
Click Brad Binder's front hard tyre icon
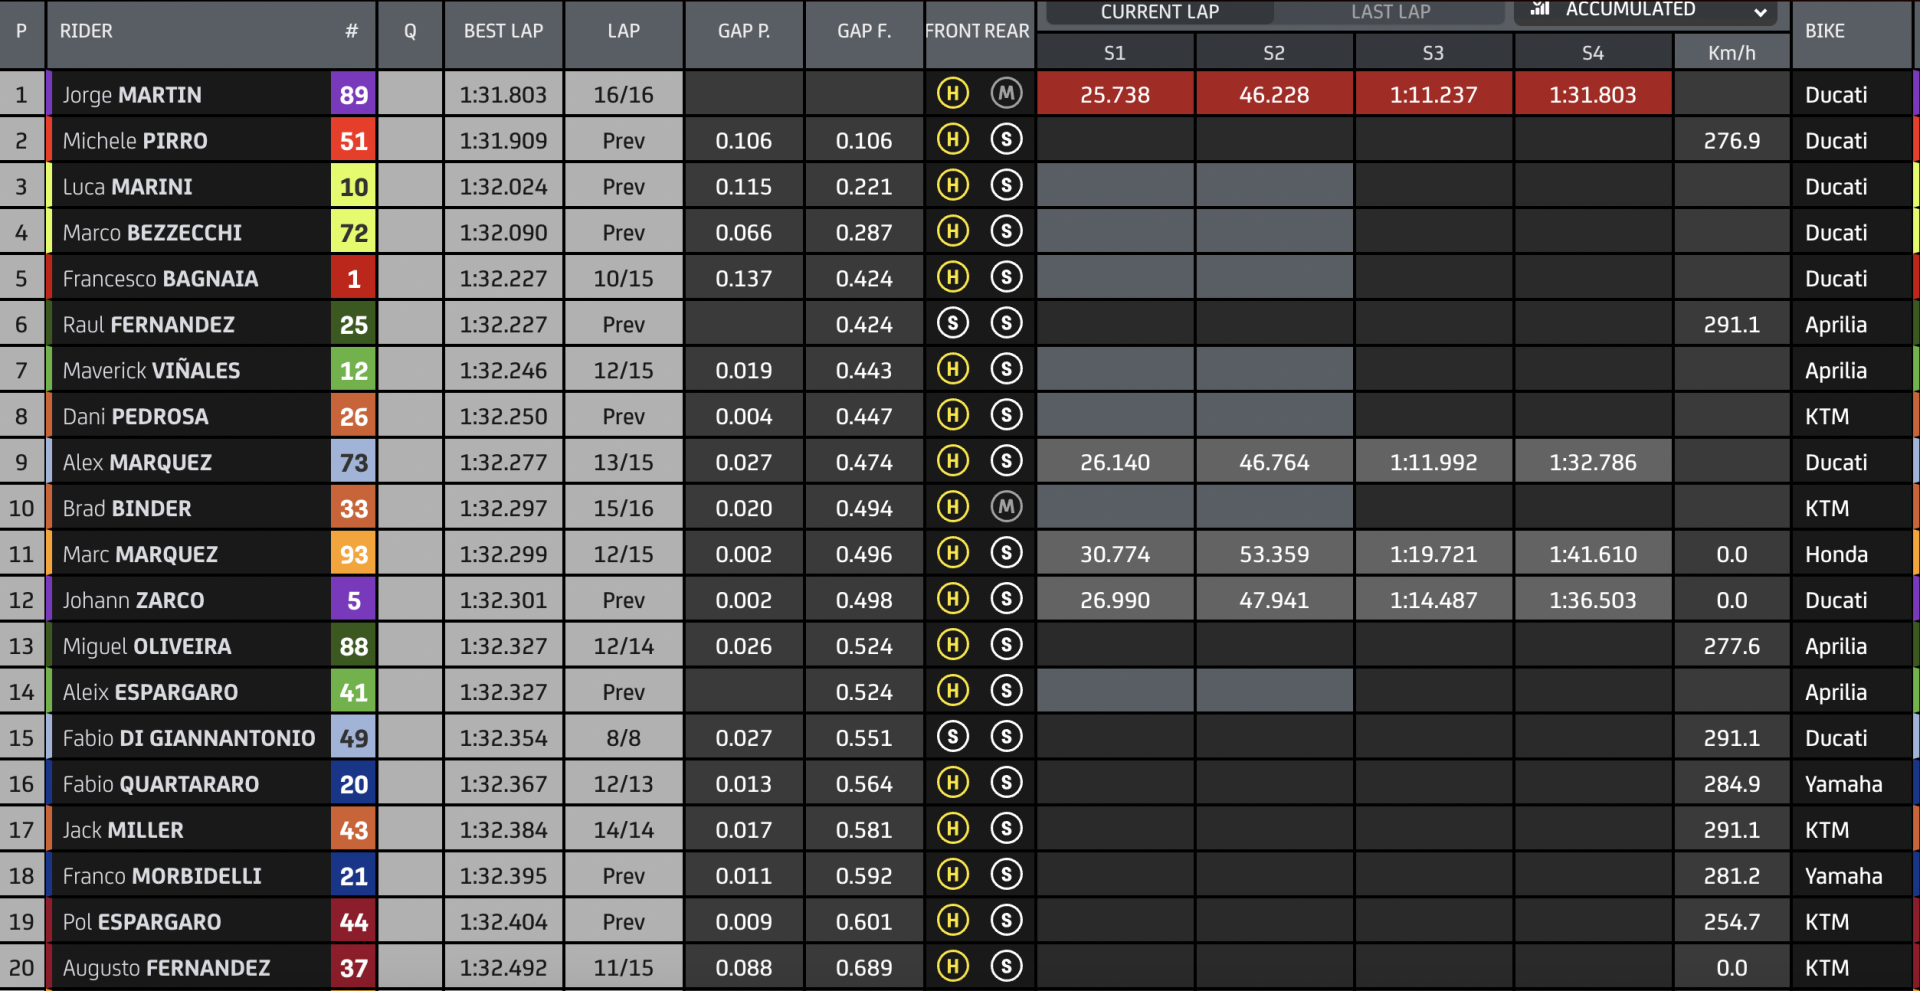click(952, 508)
